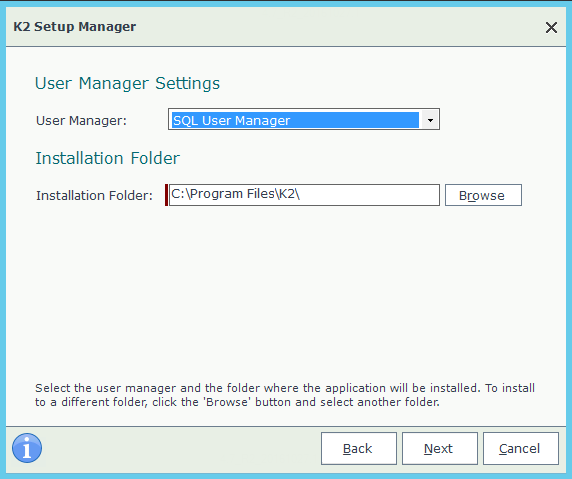572x479 pixels.
Task: Place cursor in empty space after the K2 path
Action: [368, 195]
